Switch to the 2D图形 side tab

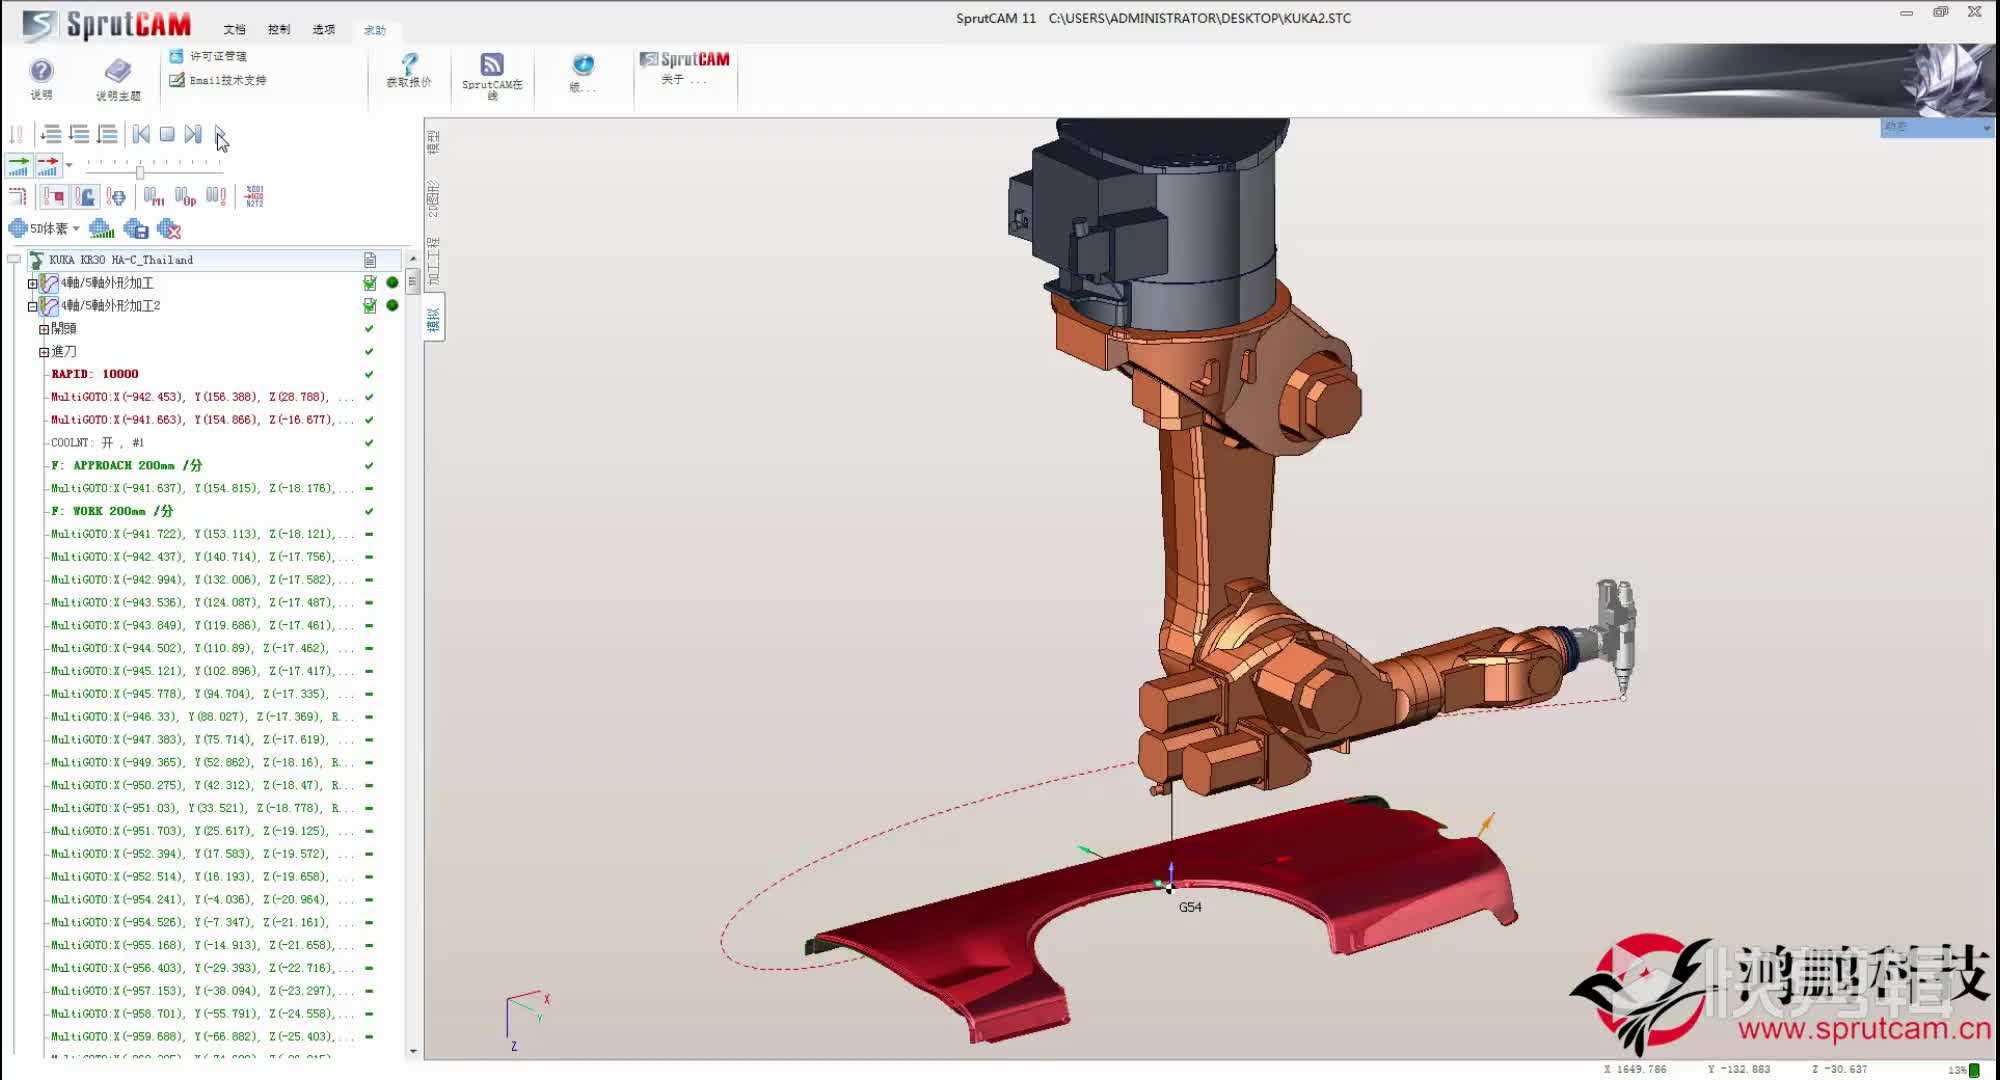433,199
